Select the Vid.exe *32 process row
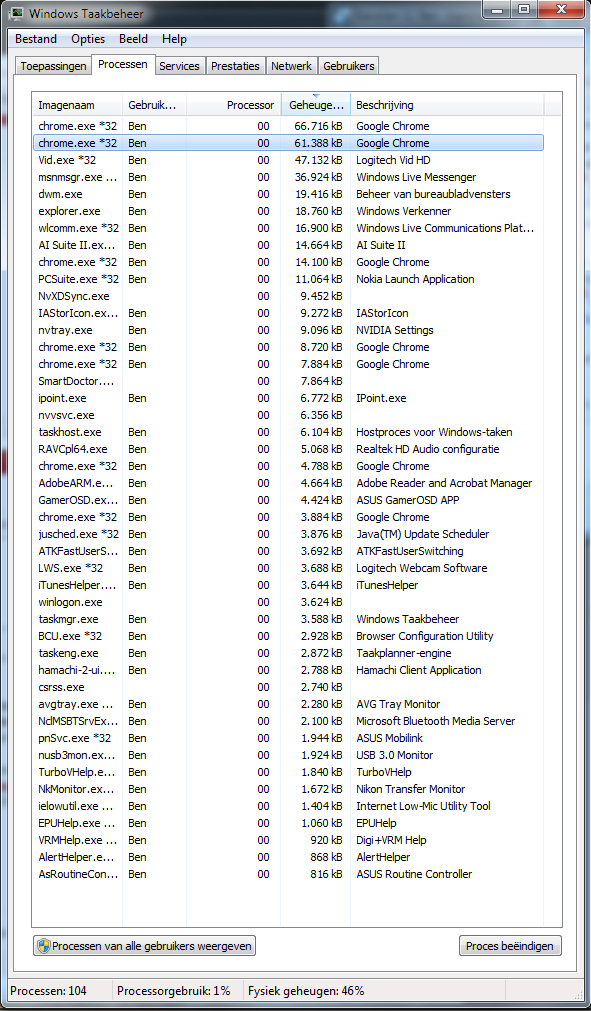Screen dimensions: 591x1011 tap(288, 160)
